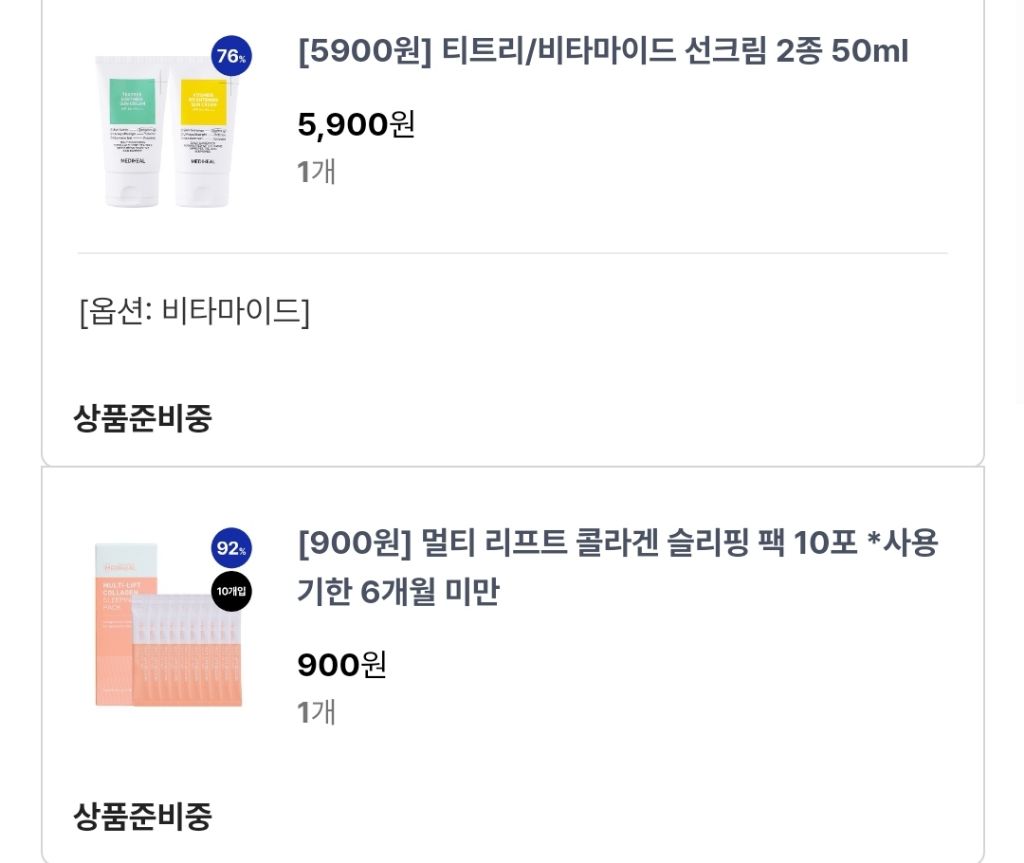Click the 76% discount badge

[x=231, y=56]
